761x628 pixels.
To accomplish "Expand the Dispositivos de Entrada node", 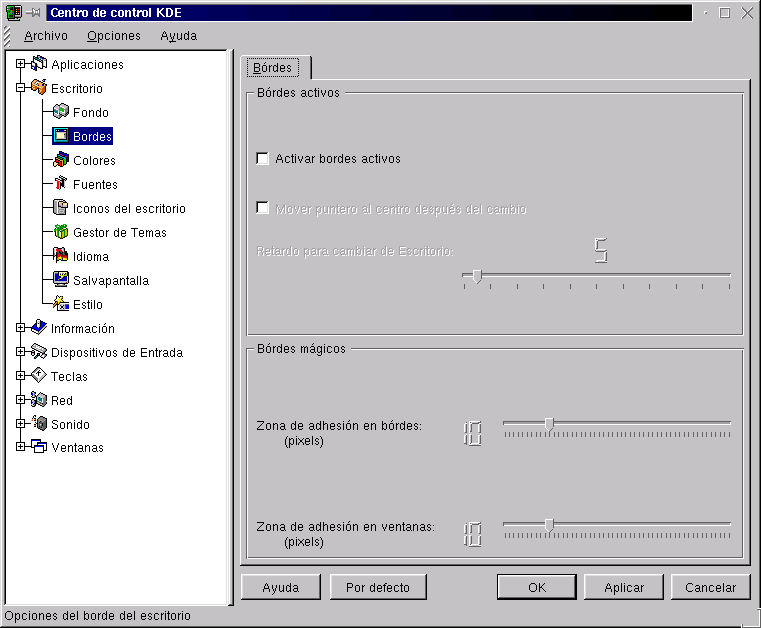I will 20,352.
